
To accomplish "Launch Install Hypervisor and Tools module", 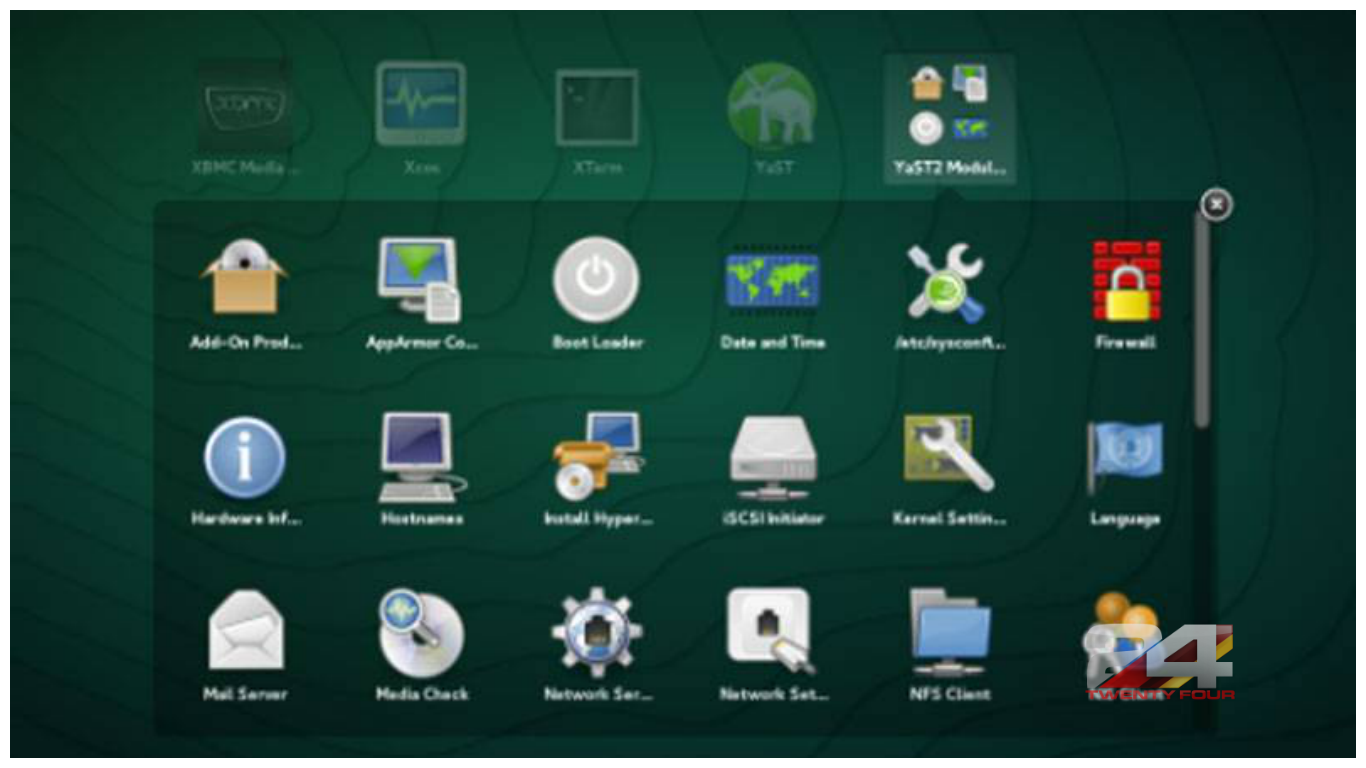I will pyautogui.click(x=598, y=456).
